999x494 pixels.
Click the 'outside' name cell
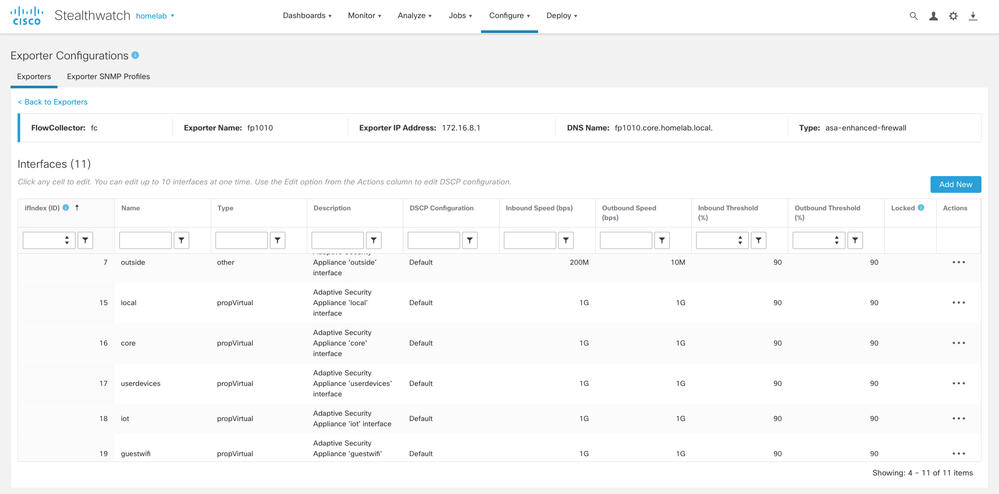(133, 262)
